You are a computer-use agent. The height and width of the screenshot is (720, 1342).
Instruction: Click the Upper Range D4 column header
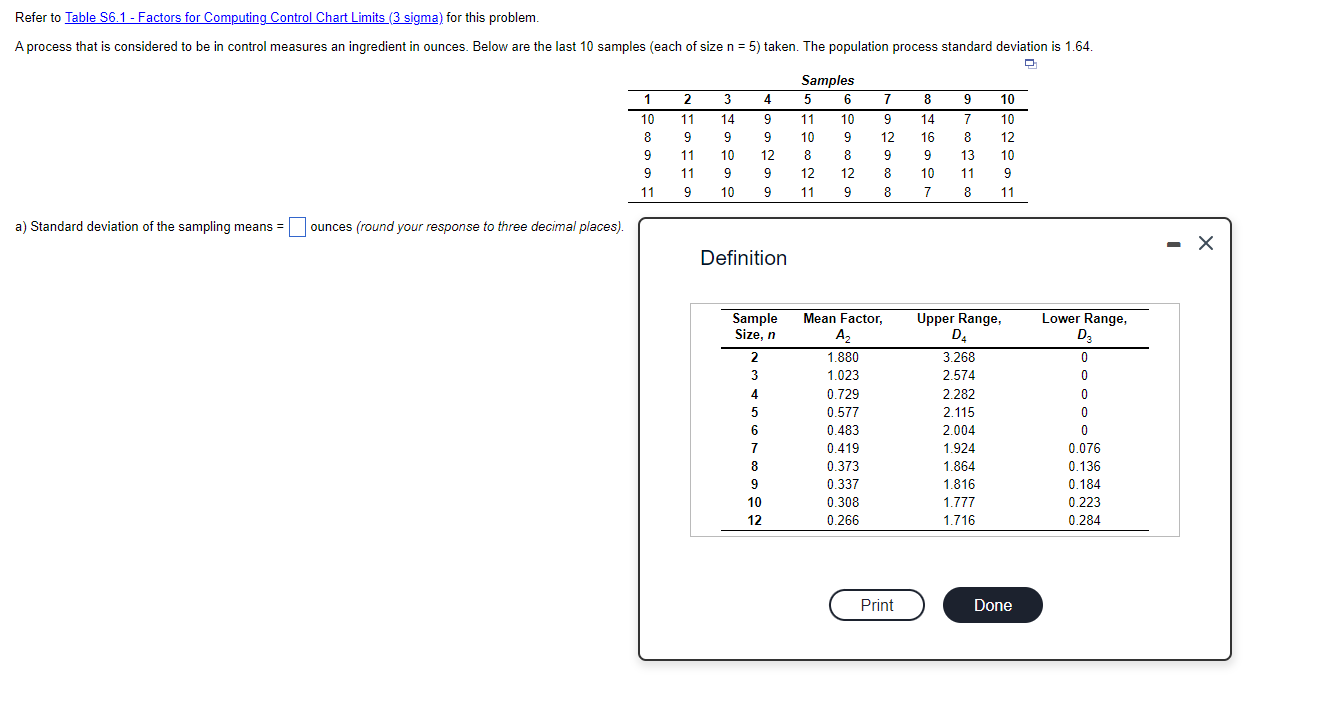(958, 324)
